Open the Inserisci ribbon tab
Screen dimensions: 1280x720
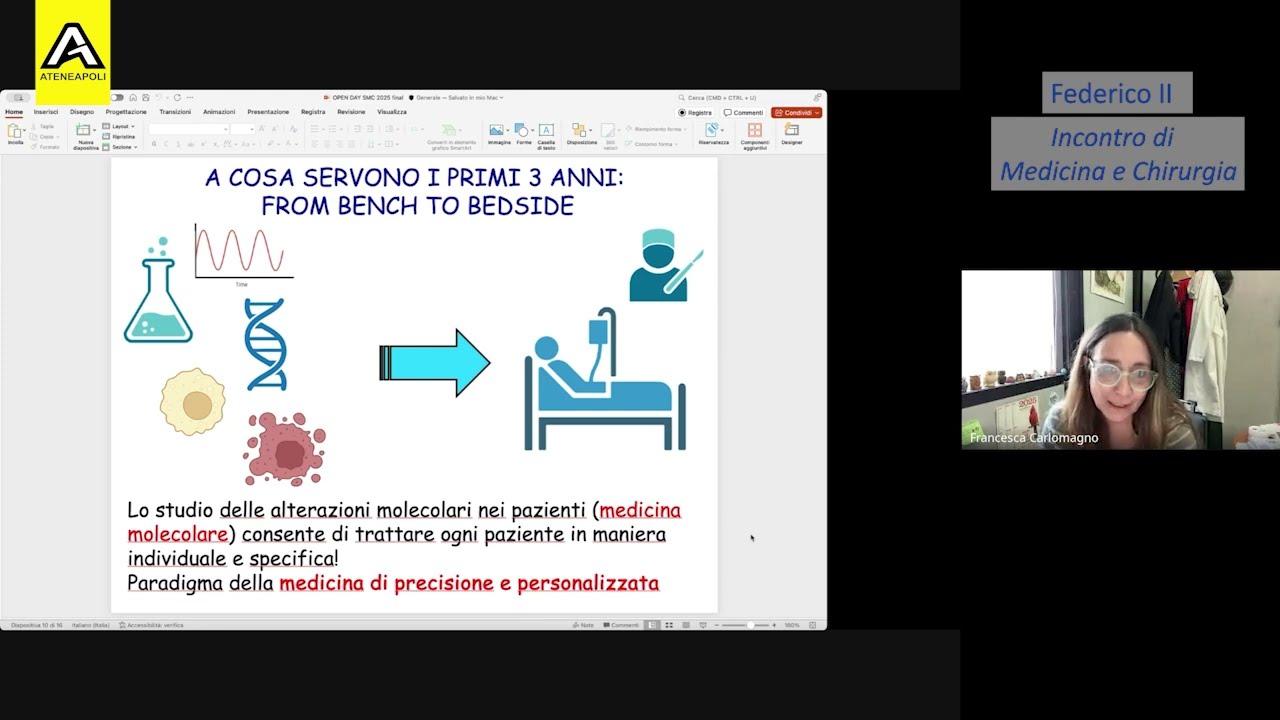click(46, 112)
